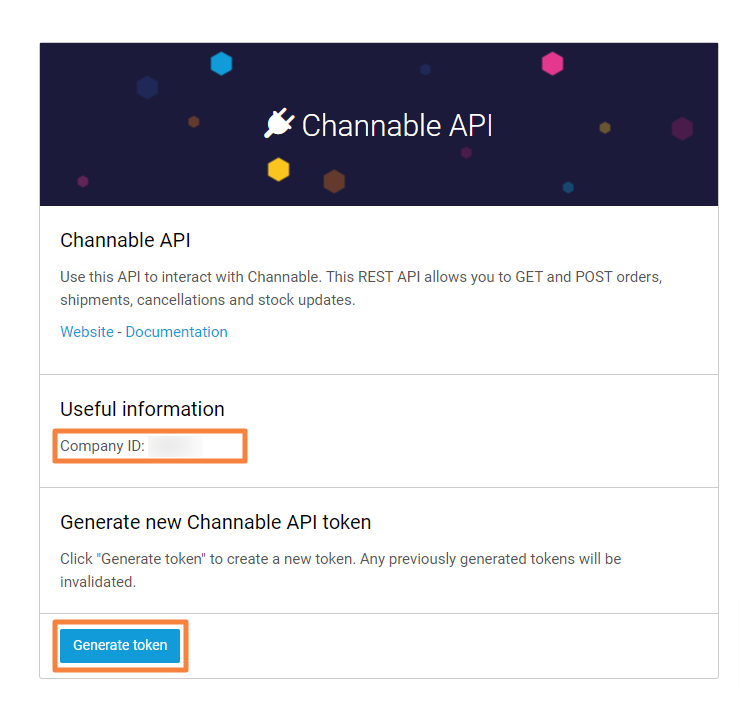Click the REST API description paragraph
This screenshot has width=740, height=713.
361,288
